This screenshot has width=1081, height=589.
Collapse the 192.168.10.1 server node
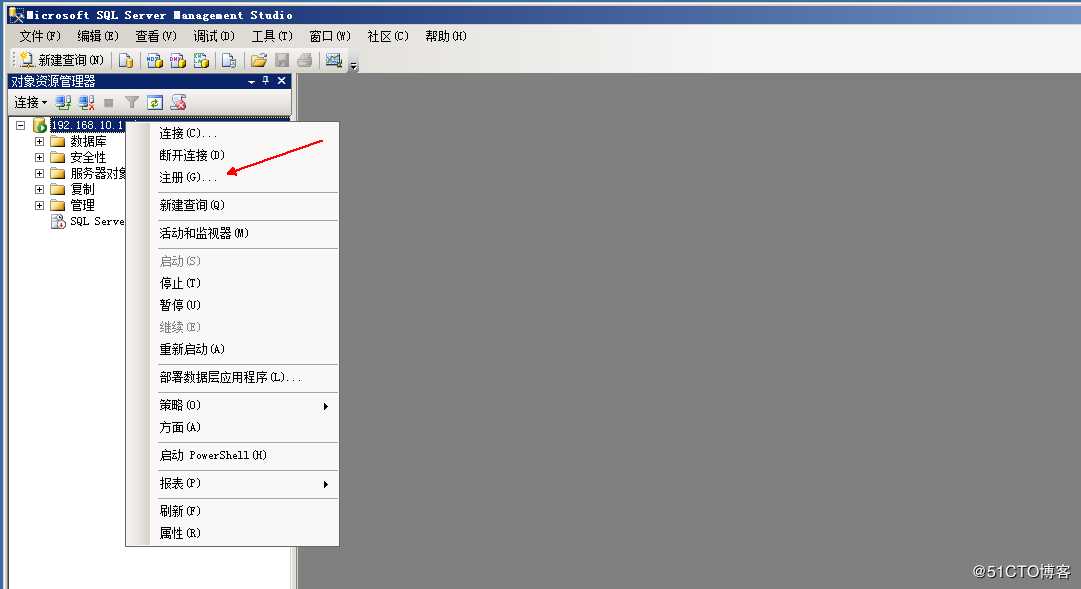[x=21, y=126]
